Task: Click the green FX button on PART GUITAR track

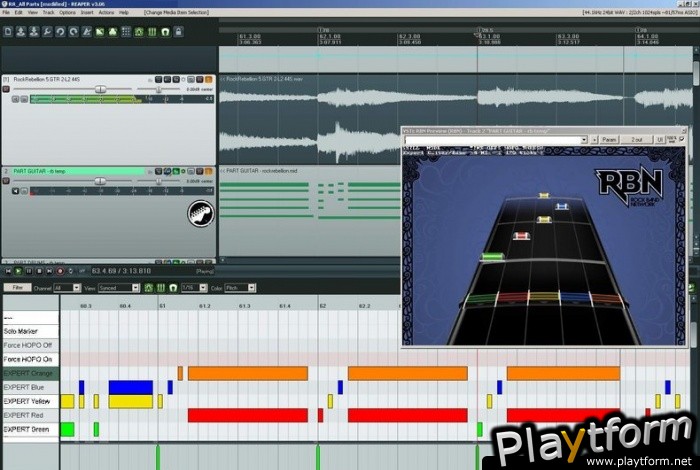Action: coord(176,171)
